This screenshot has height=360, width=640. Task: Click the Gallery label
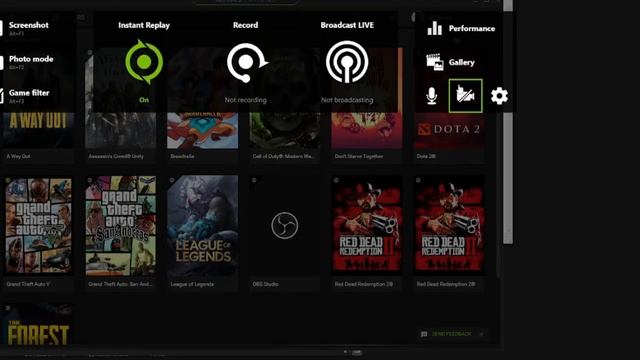(462, 62)
